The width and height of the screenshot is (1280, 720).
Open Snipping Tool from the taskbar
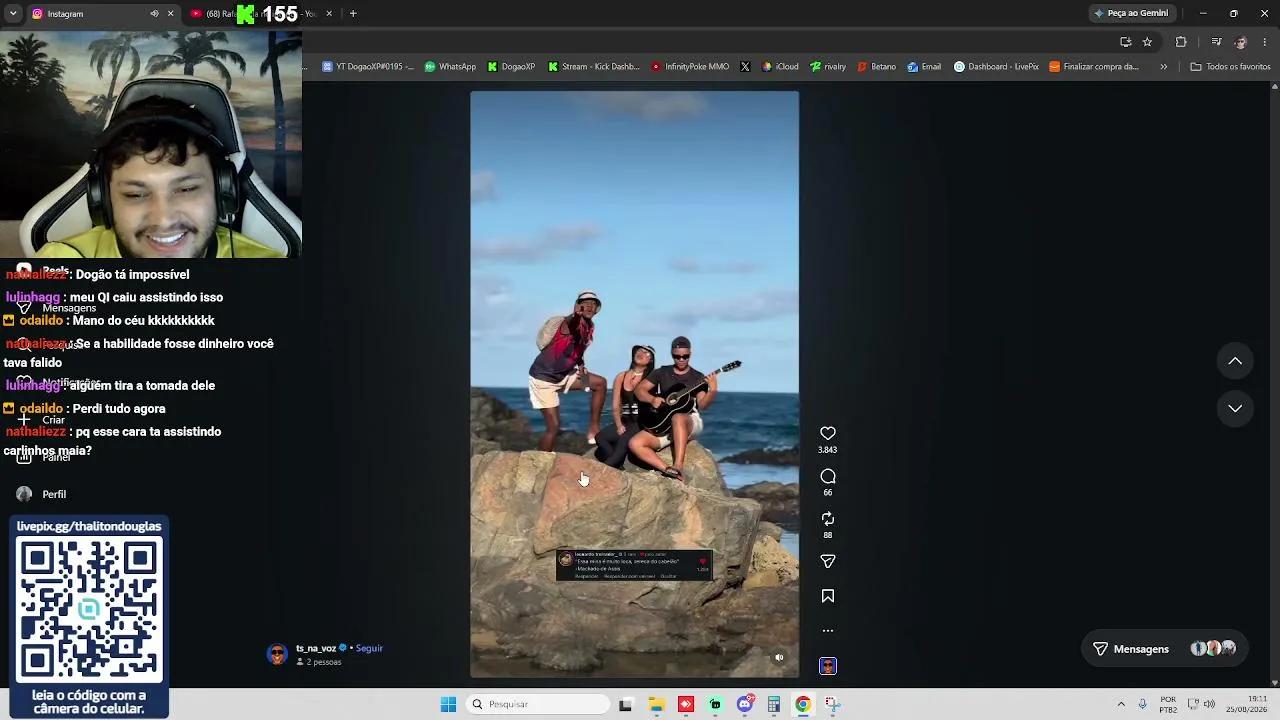tap(832, 704)
